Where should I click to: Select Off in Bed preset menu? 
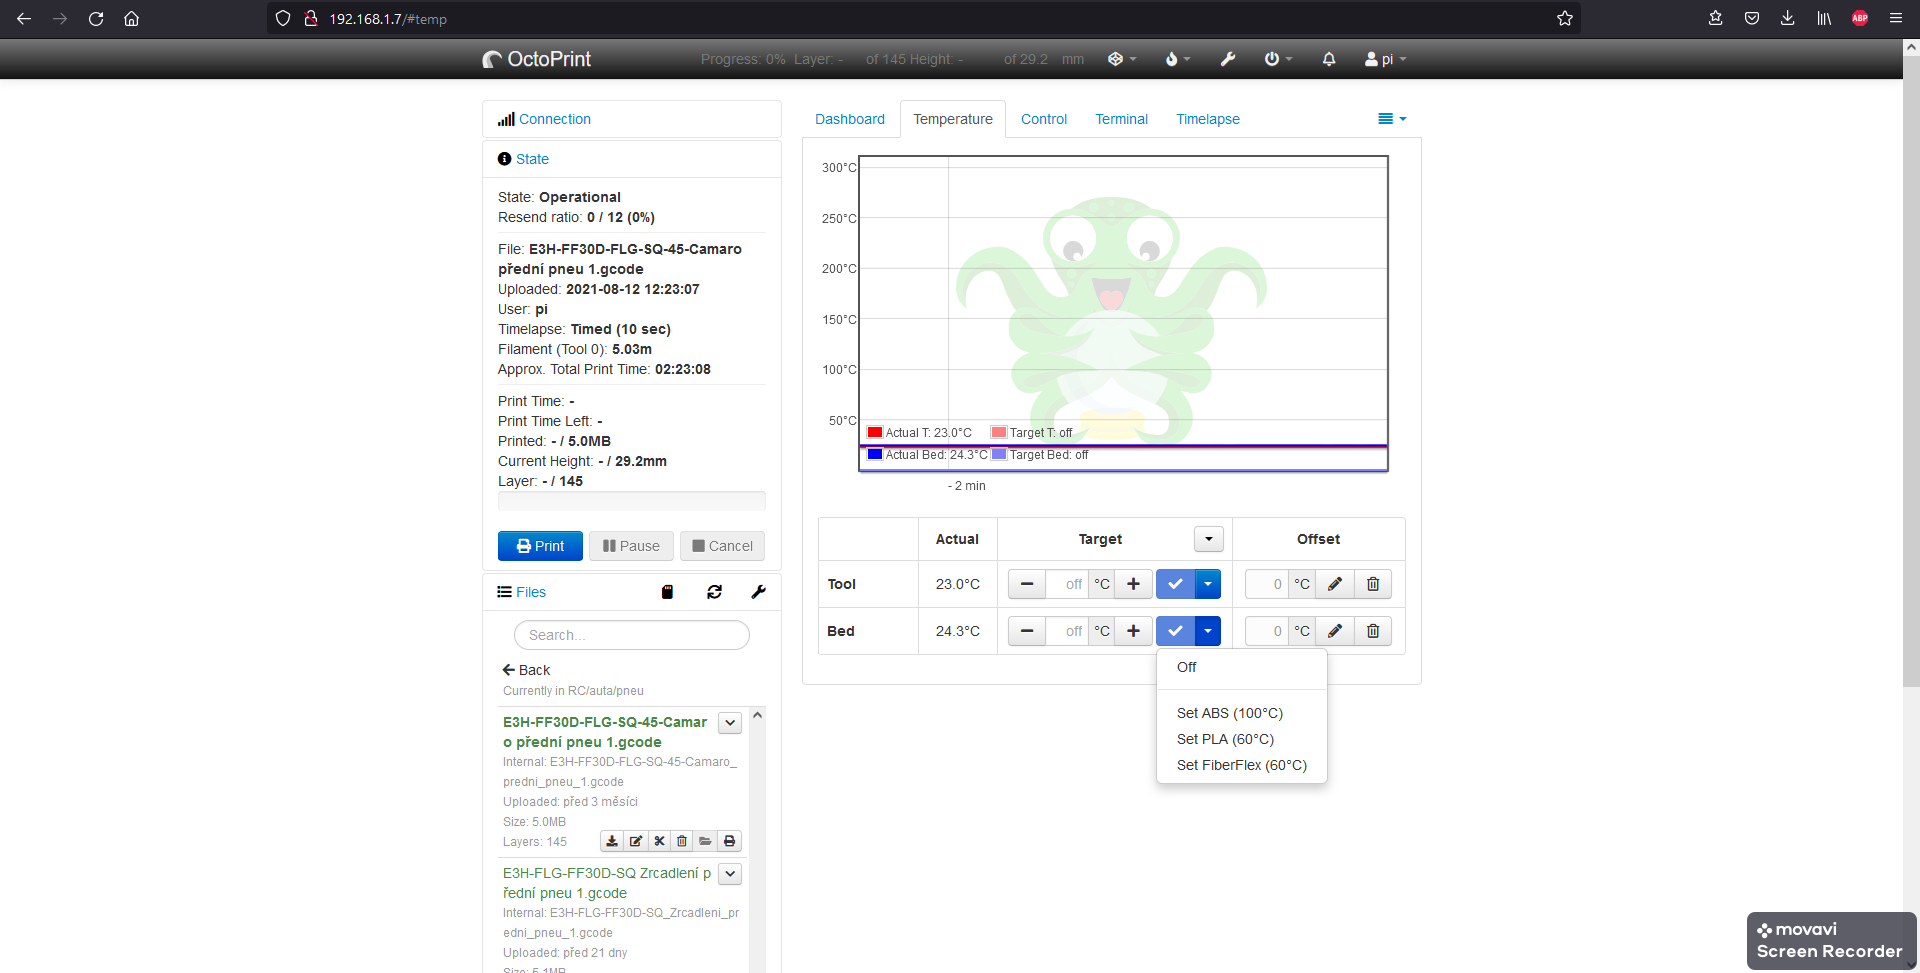(1242, 667)
